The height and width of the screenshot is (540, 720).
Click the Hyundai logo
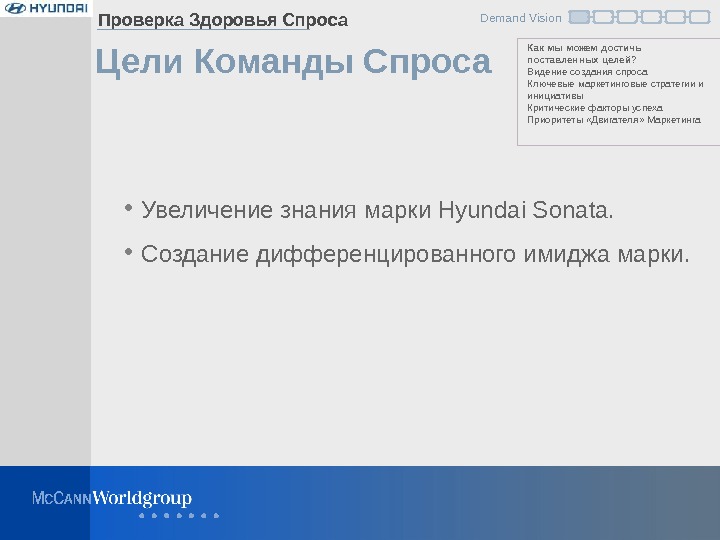click(46, 8)
